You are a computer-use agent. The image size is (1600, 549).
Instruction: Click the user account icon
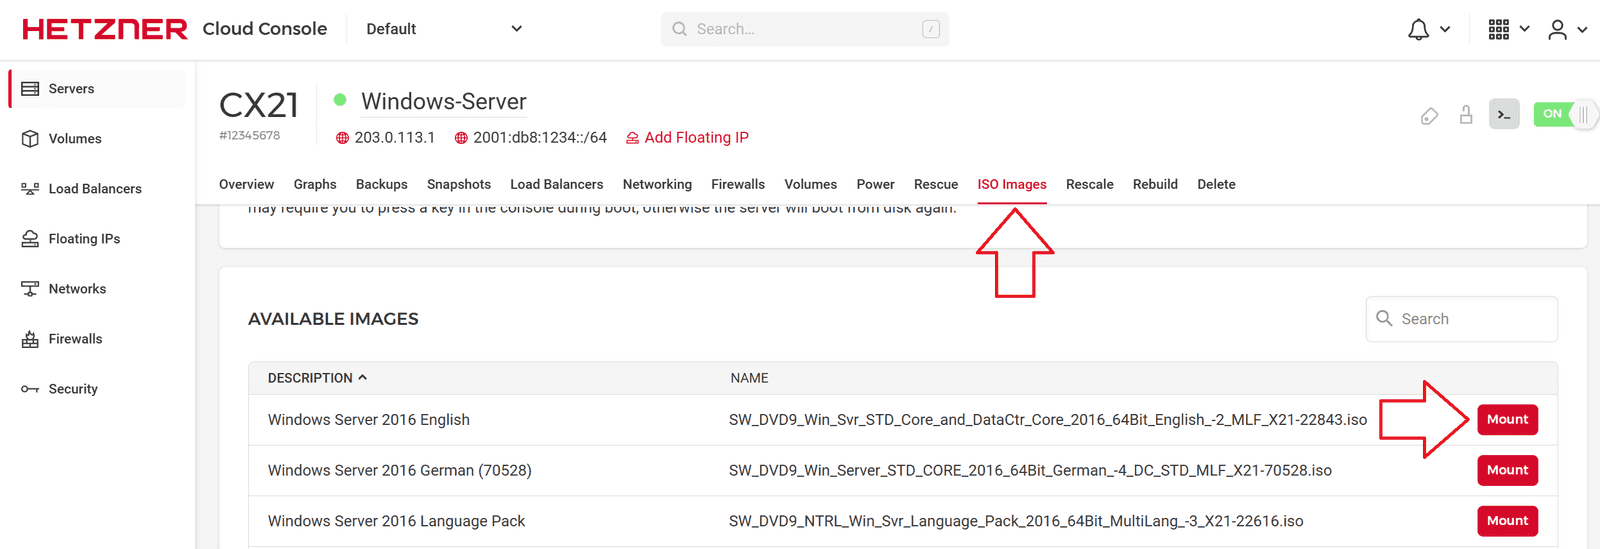1557,30
